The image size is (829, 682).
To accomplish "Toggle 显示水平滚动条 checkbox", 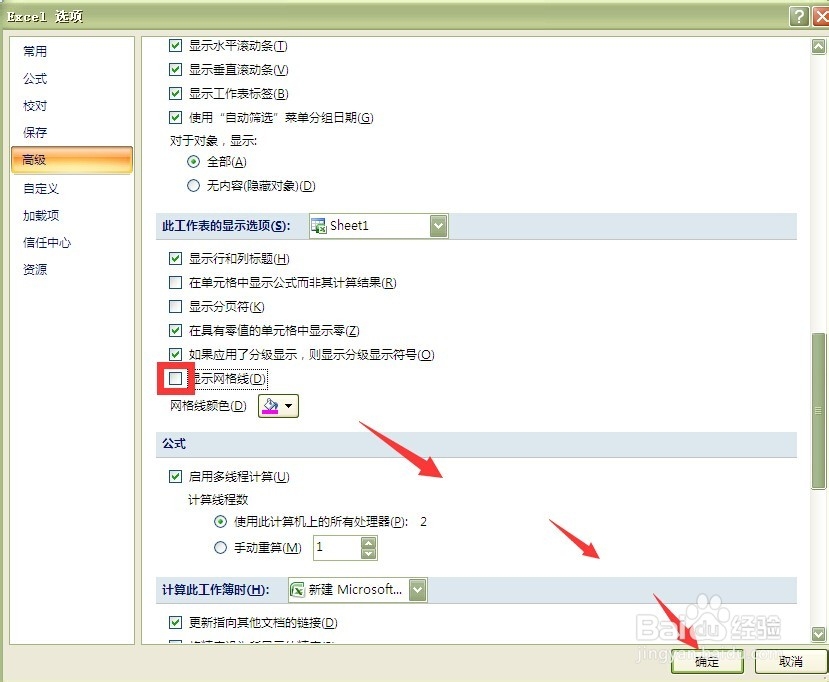I will pyautogui.click(x=176, y=45).
